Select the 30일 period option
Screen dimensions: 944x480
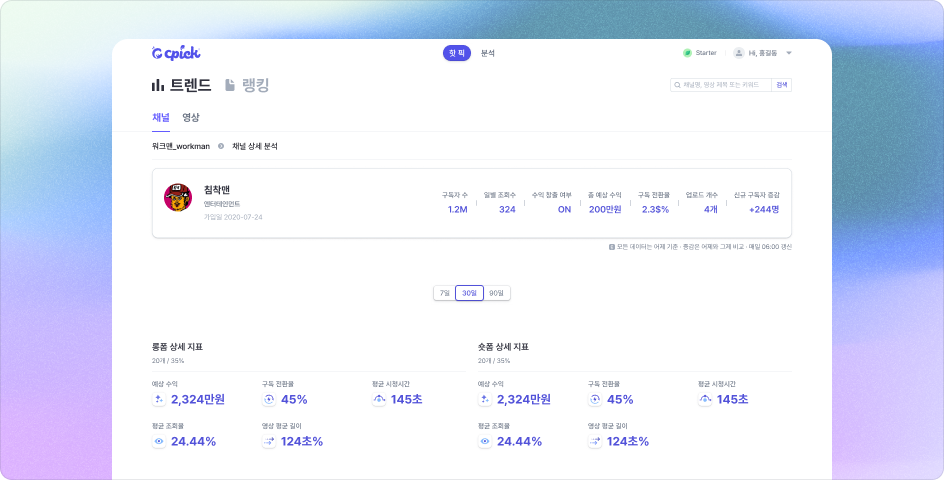pyautogui.click(x=469, y=293)
